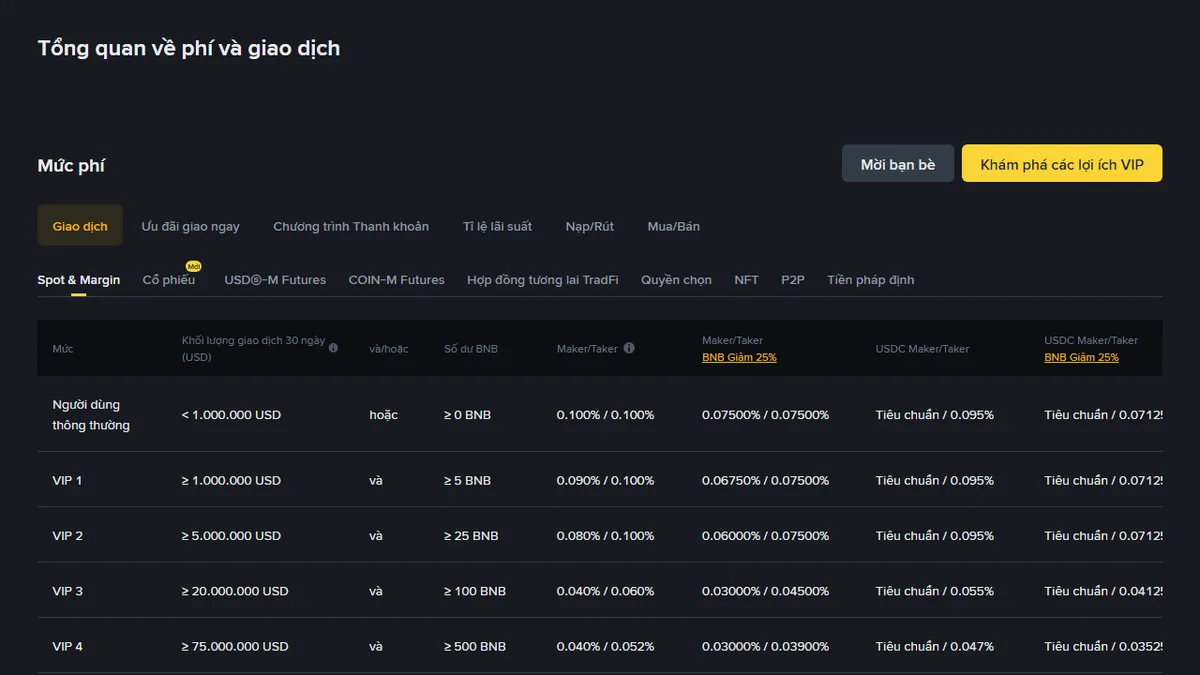Click the 0.040% / 0.060% fee cell
Screen dimensions: 1200x675
[606, 591]
